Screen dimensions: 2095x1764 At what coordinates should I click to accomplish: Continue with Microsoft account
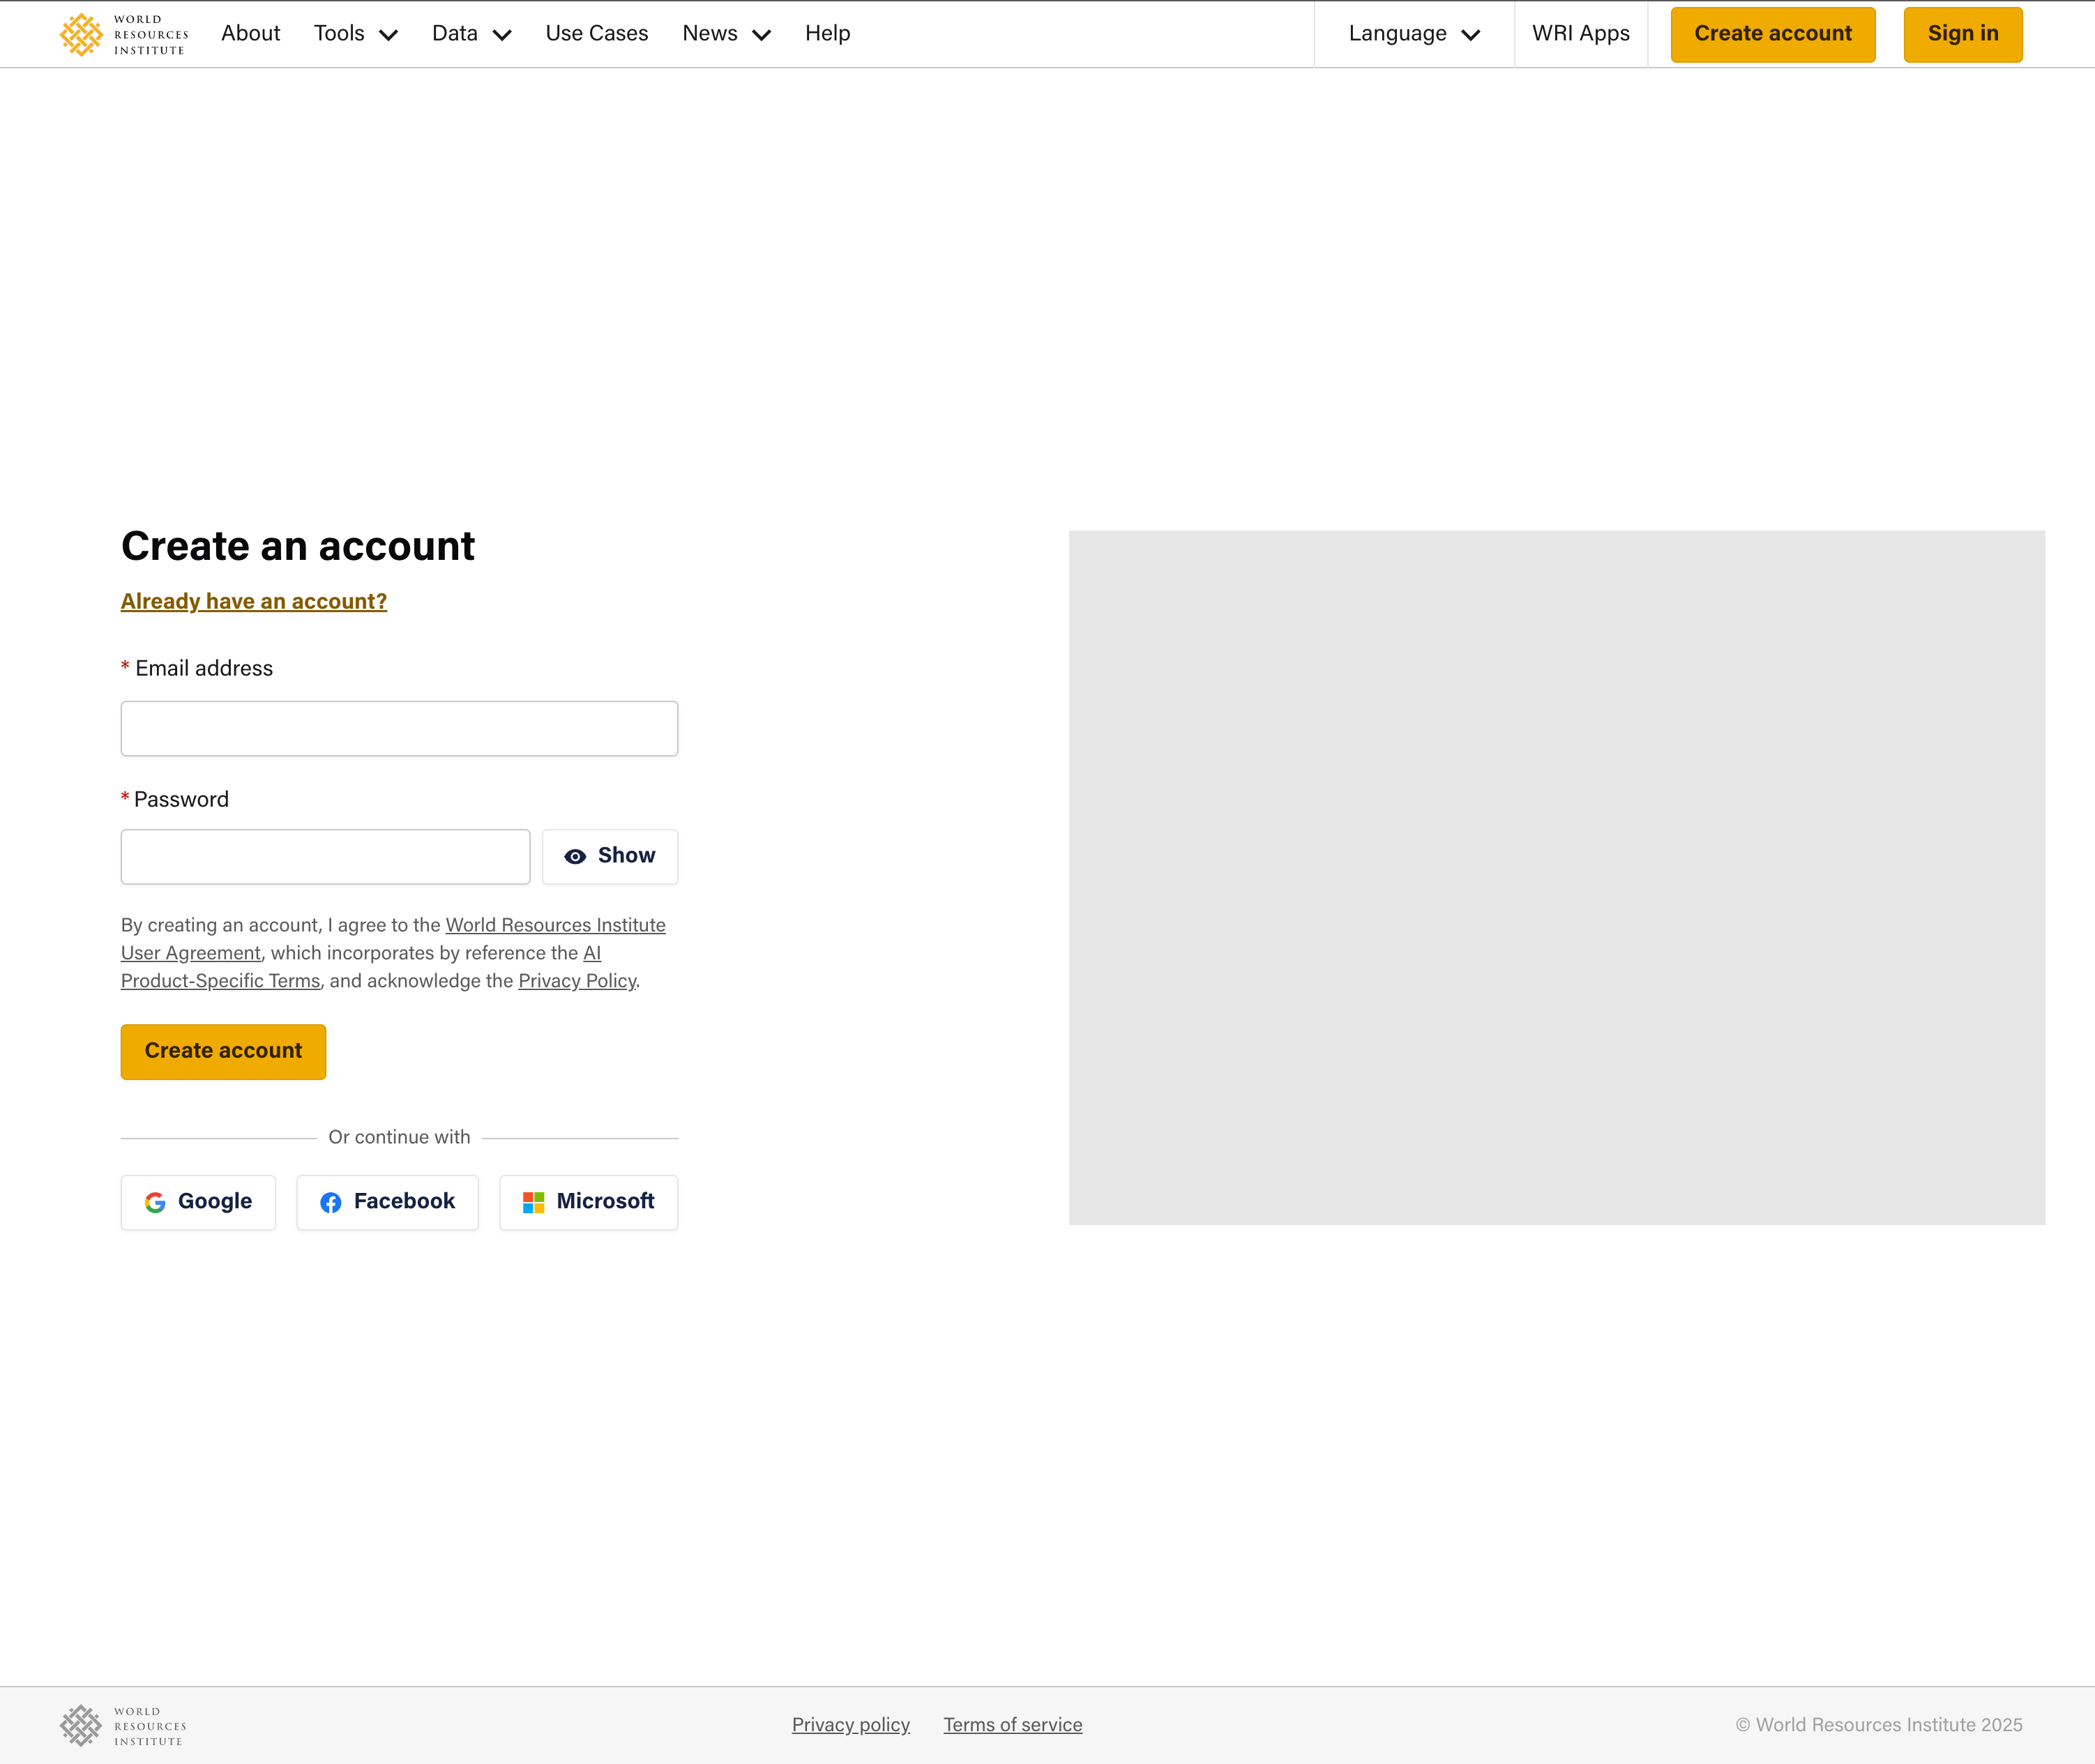click(x=588, y=1202)
